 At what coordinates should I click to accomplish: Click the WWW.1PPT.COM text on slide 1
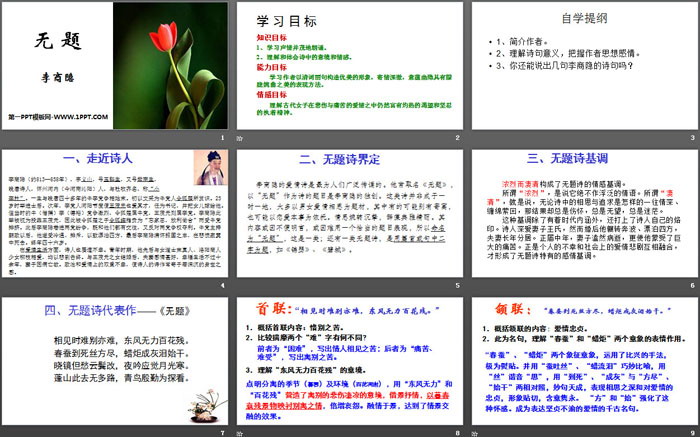point(81,117)
